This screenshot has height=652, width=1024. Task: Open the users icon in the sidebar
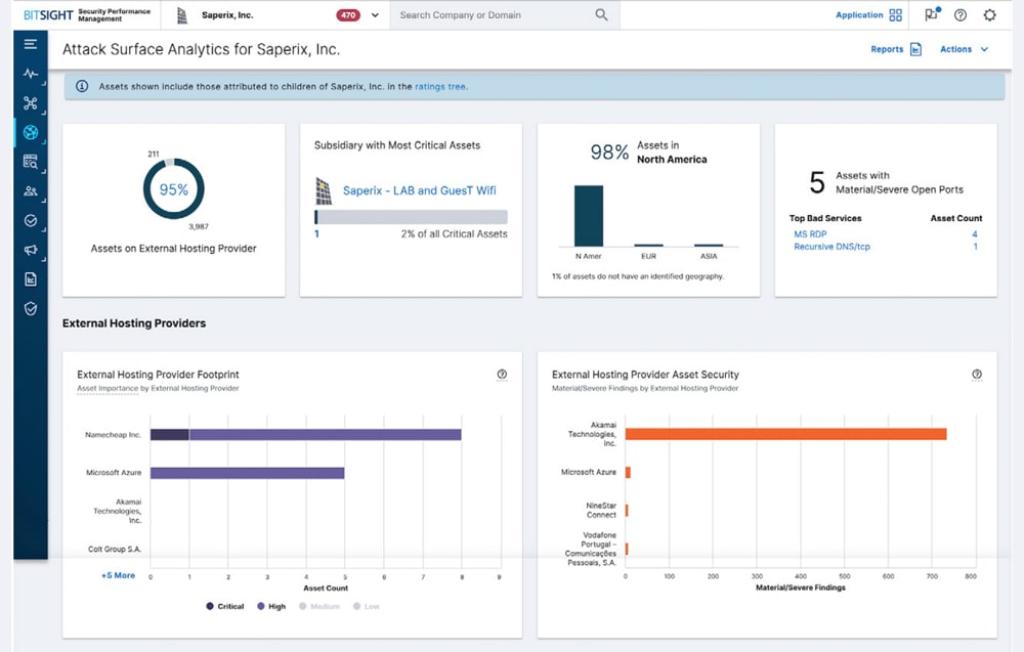pyautogui.click(x=30, y=188)
